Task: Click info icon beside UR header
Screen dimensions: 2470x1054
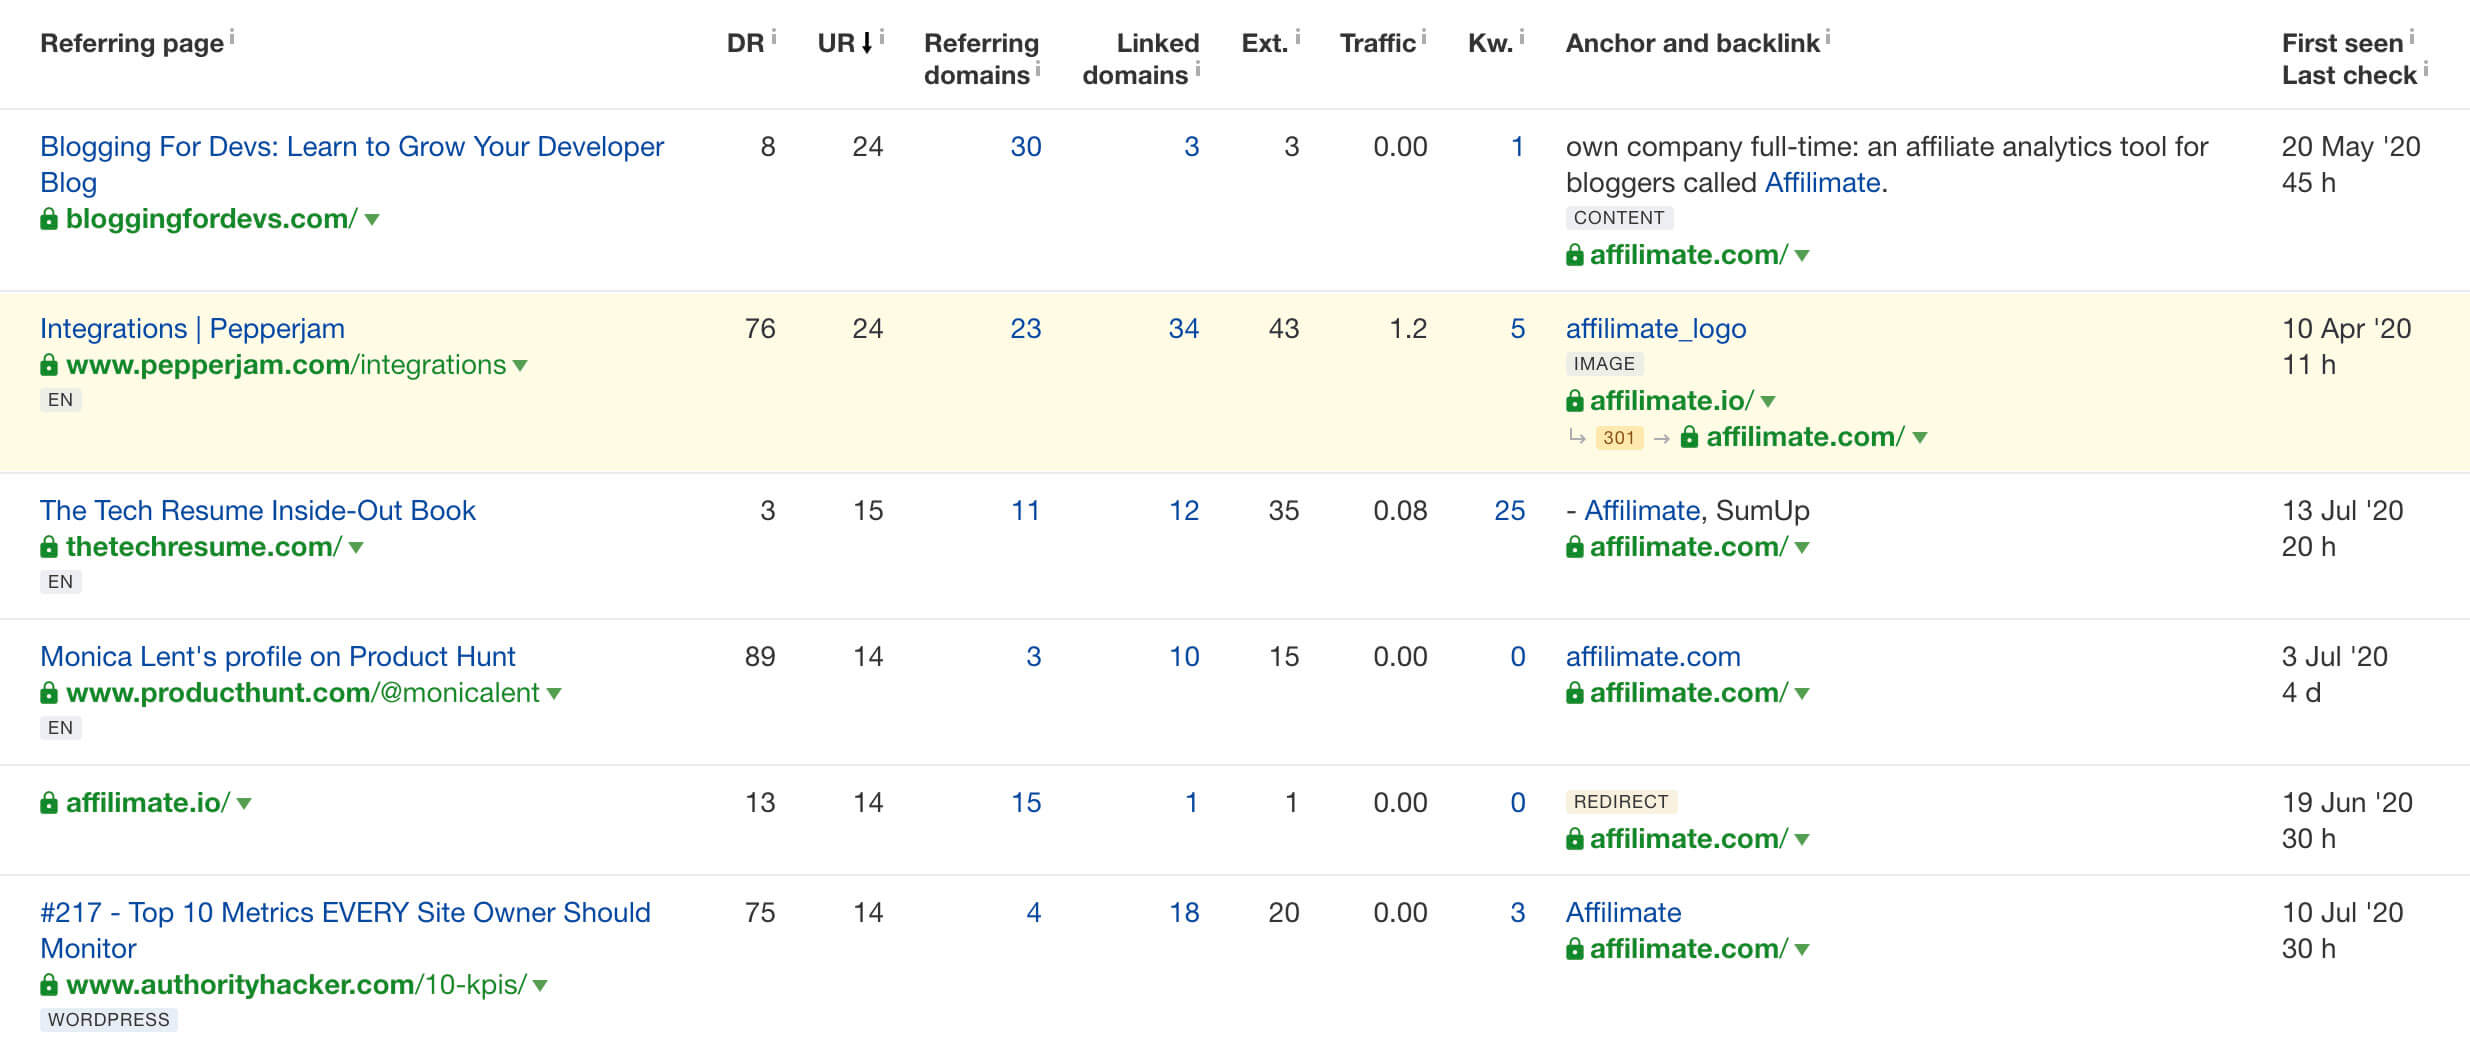Action: 882,36
